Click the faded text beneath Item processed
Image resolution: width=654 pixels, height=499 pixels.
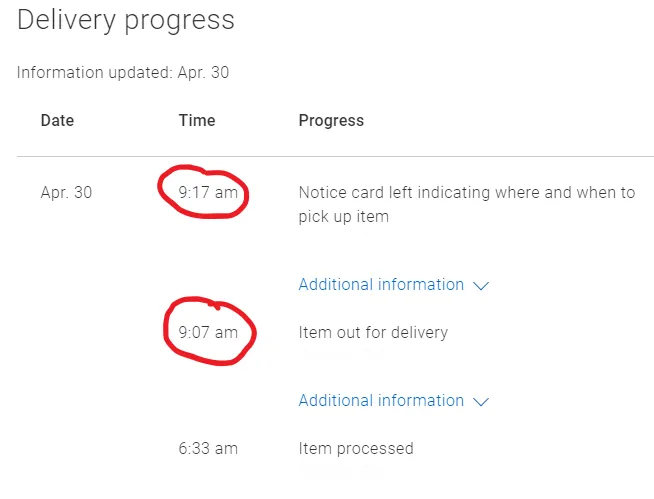(x=340, y=469)
